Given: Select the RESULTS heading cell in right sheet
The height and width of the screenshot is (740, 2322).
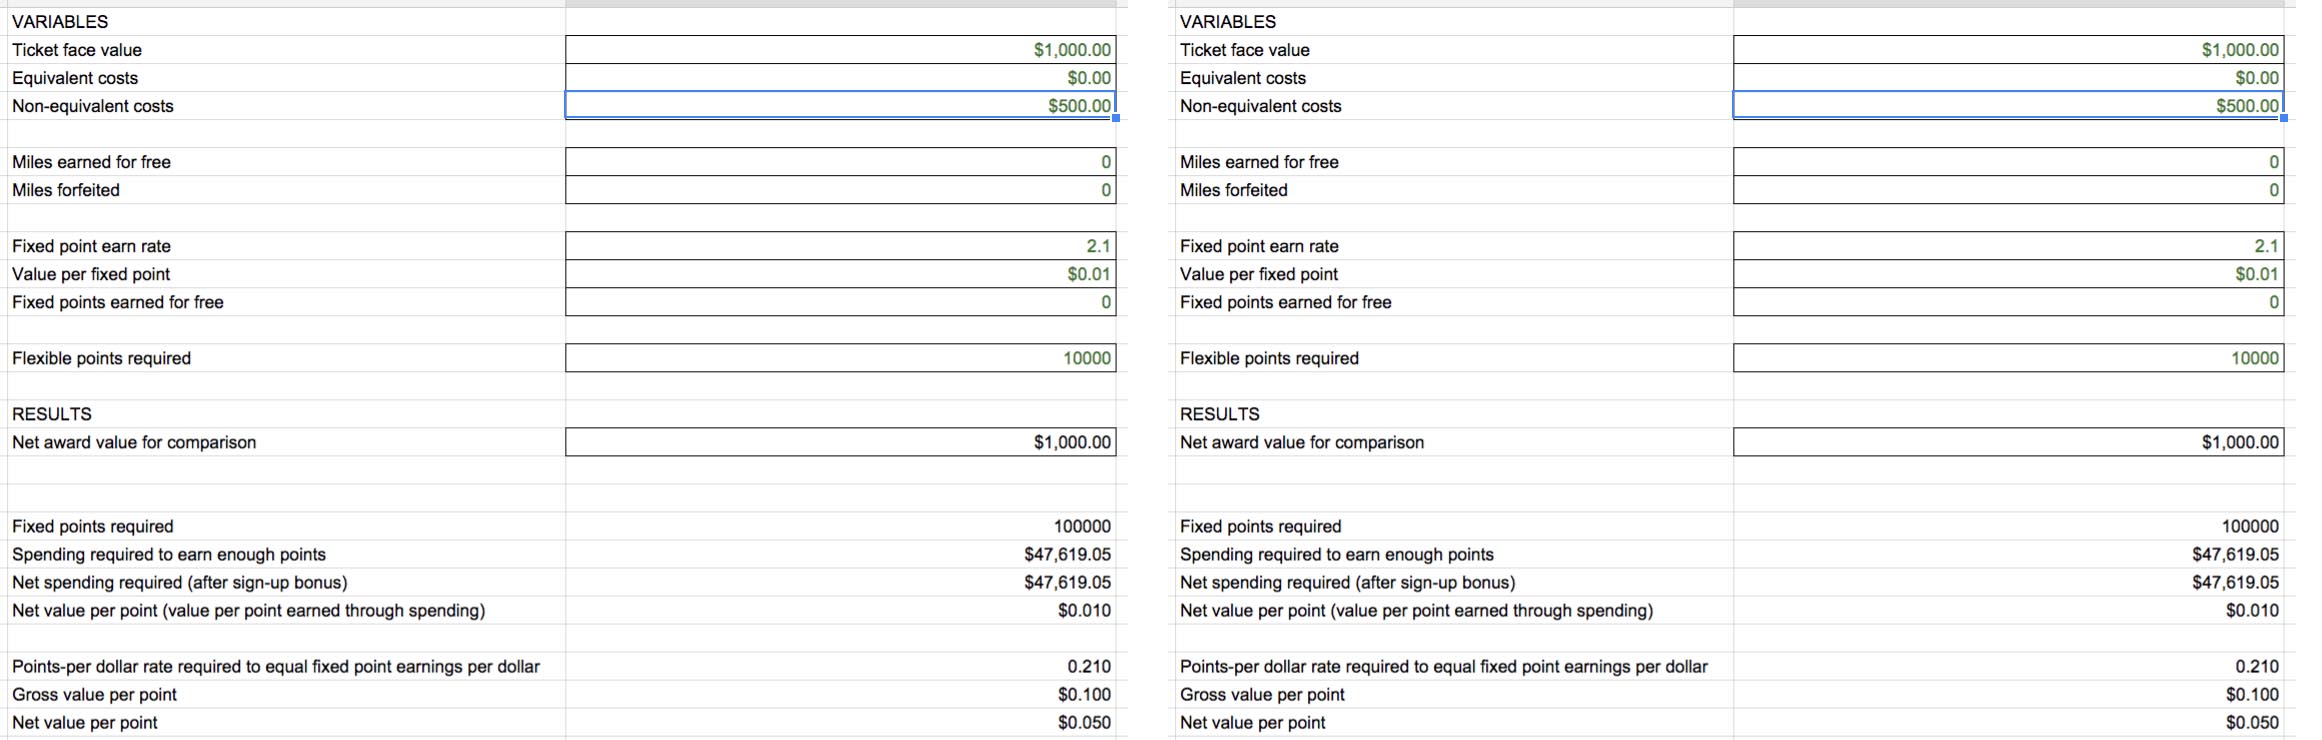Looking at the screenshot, I should pos(1220,414).
